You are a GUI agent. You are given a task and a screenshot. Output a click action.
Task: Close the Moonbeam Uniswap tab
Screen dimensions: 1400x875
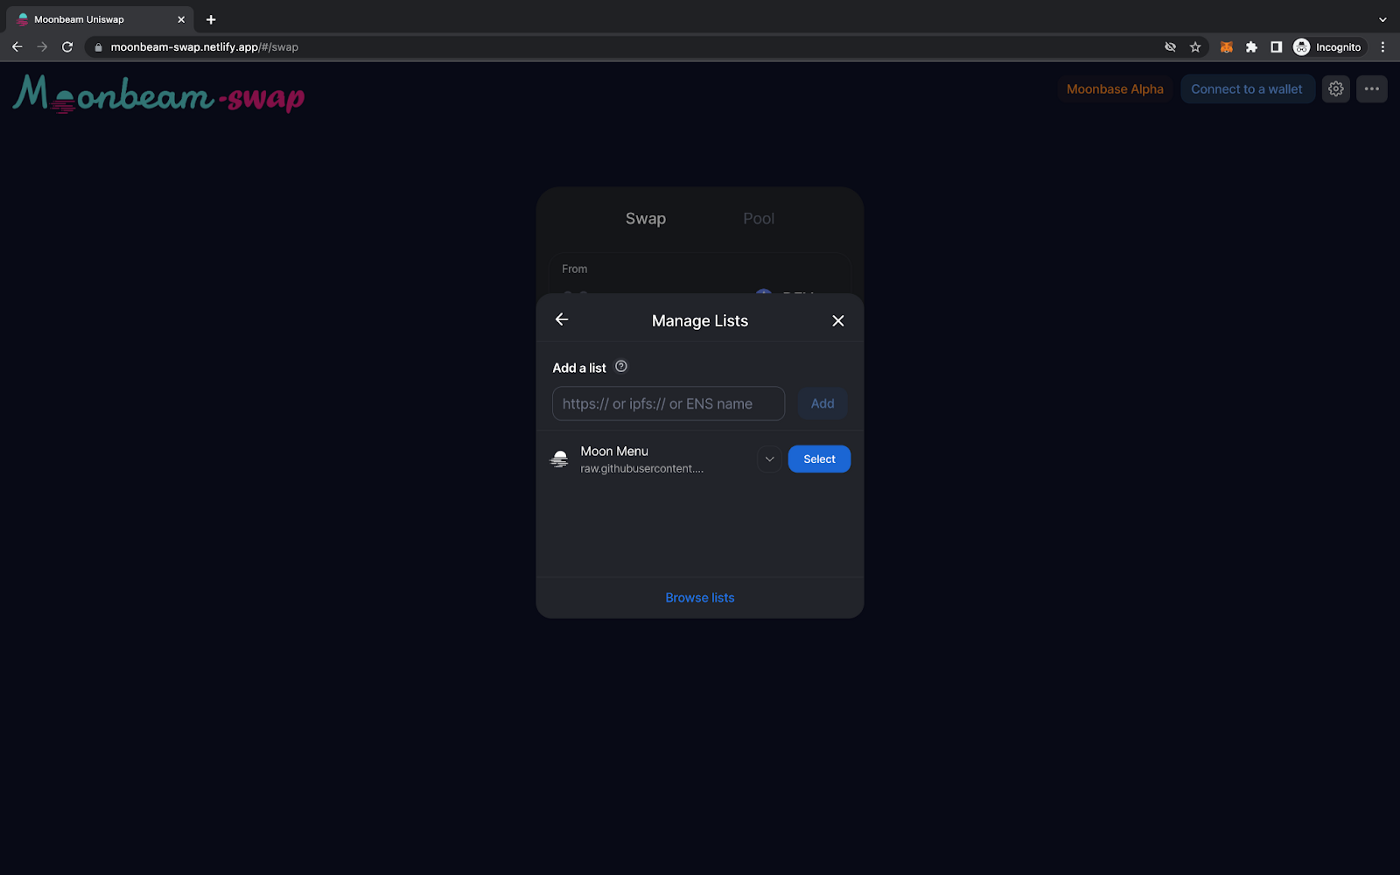point(181,19)
